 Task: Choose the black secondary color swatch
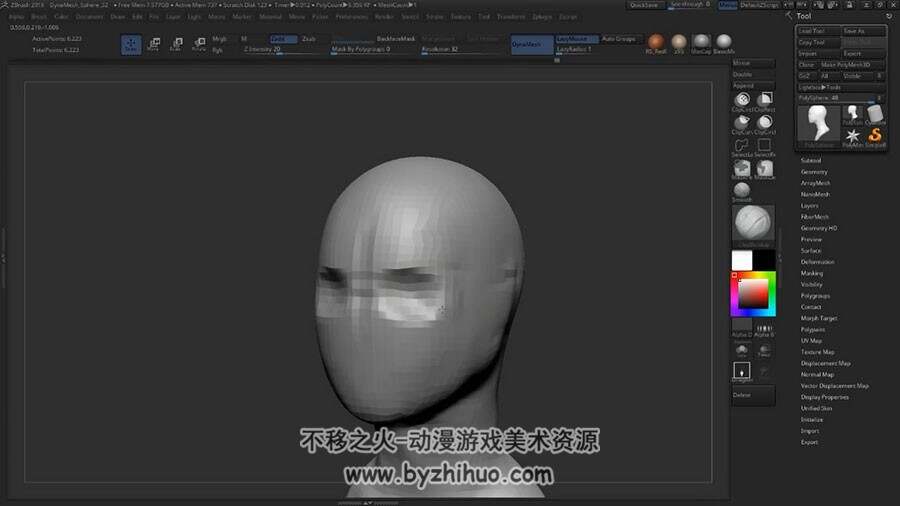[765, 260]
